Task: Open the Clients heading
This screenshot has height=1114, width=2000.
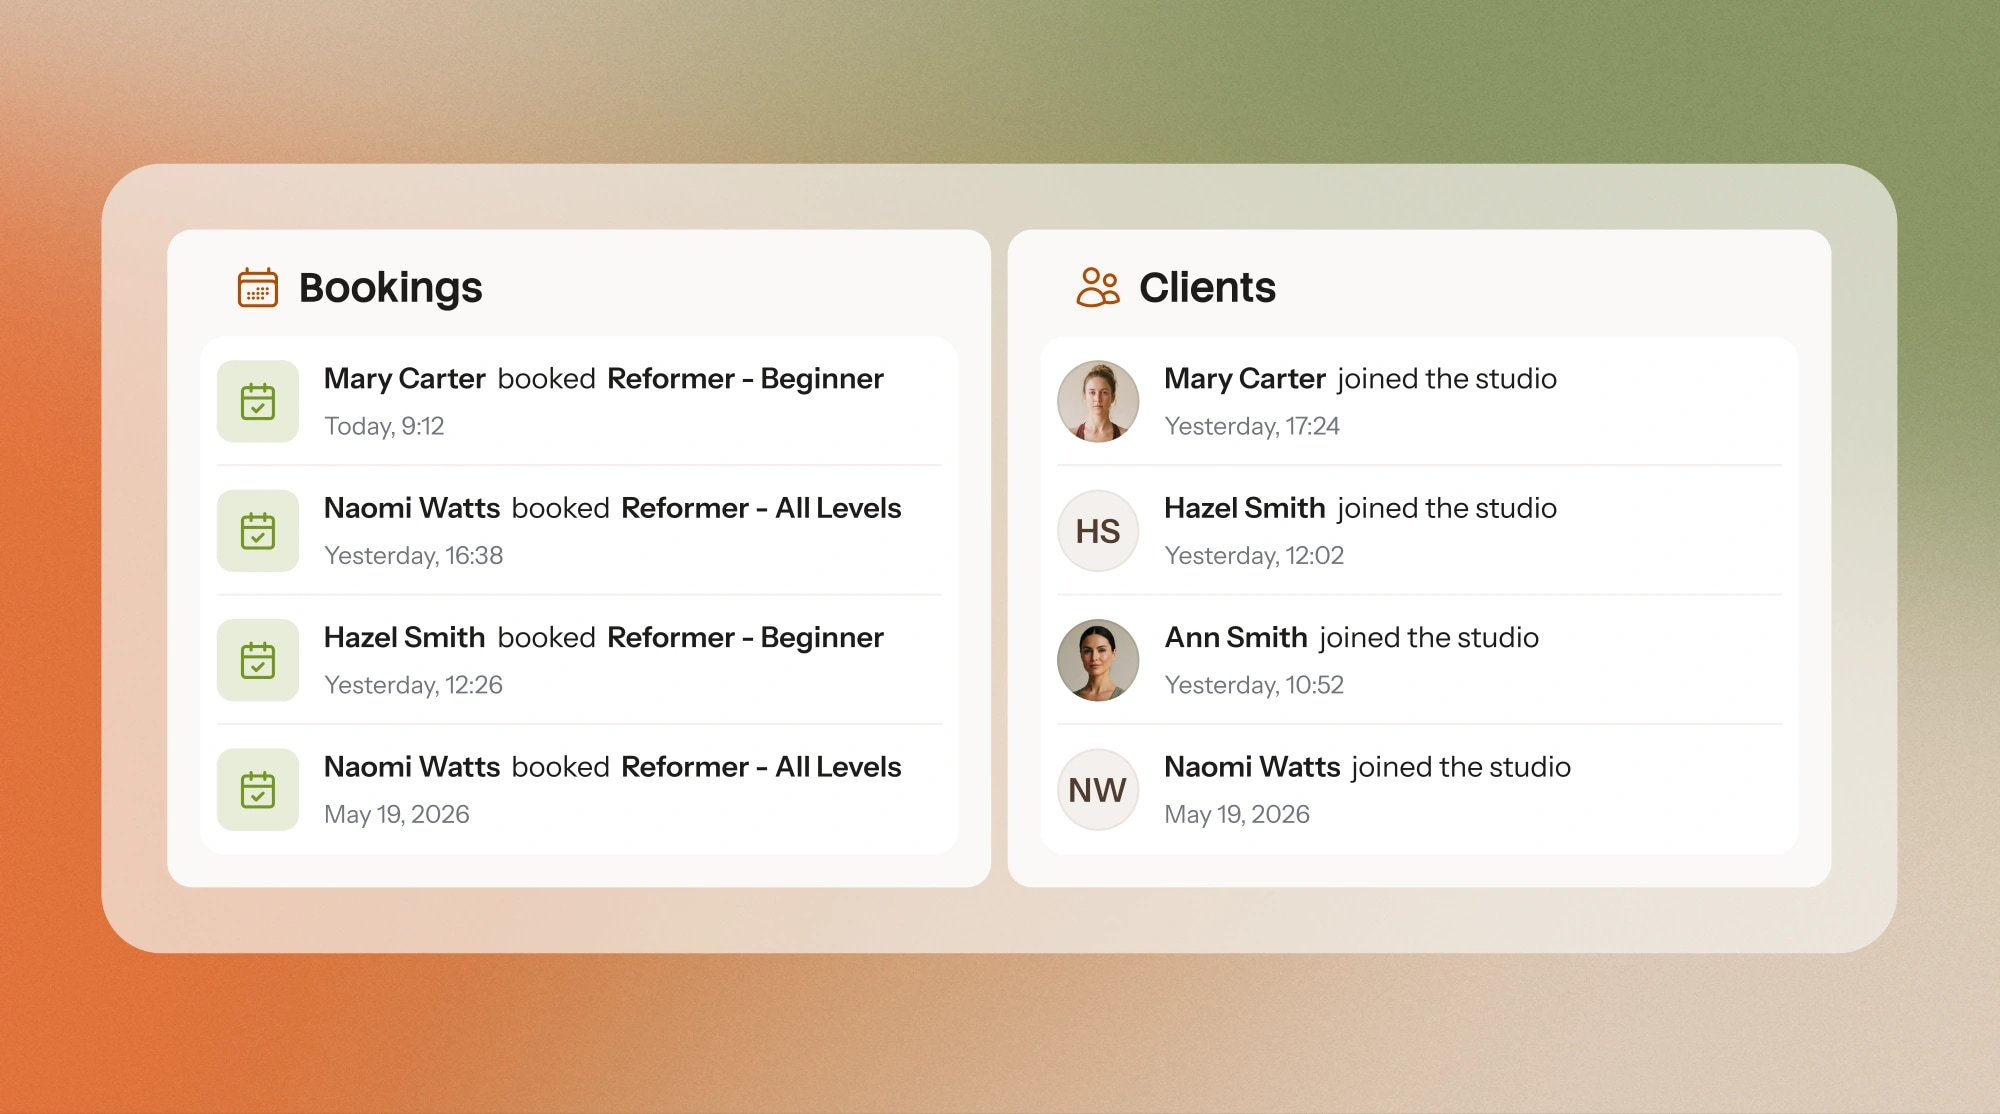Action: (1207, 288)
